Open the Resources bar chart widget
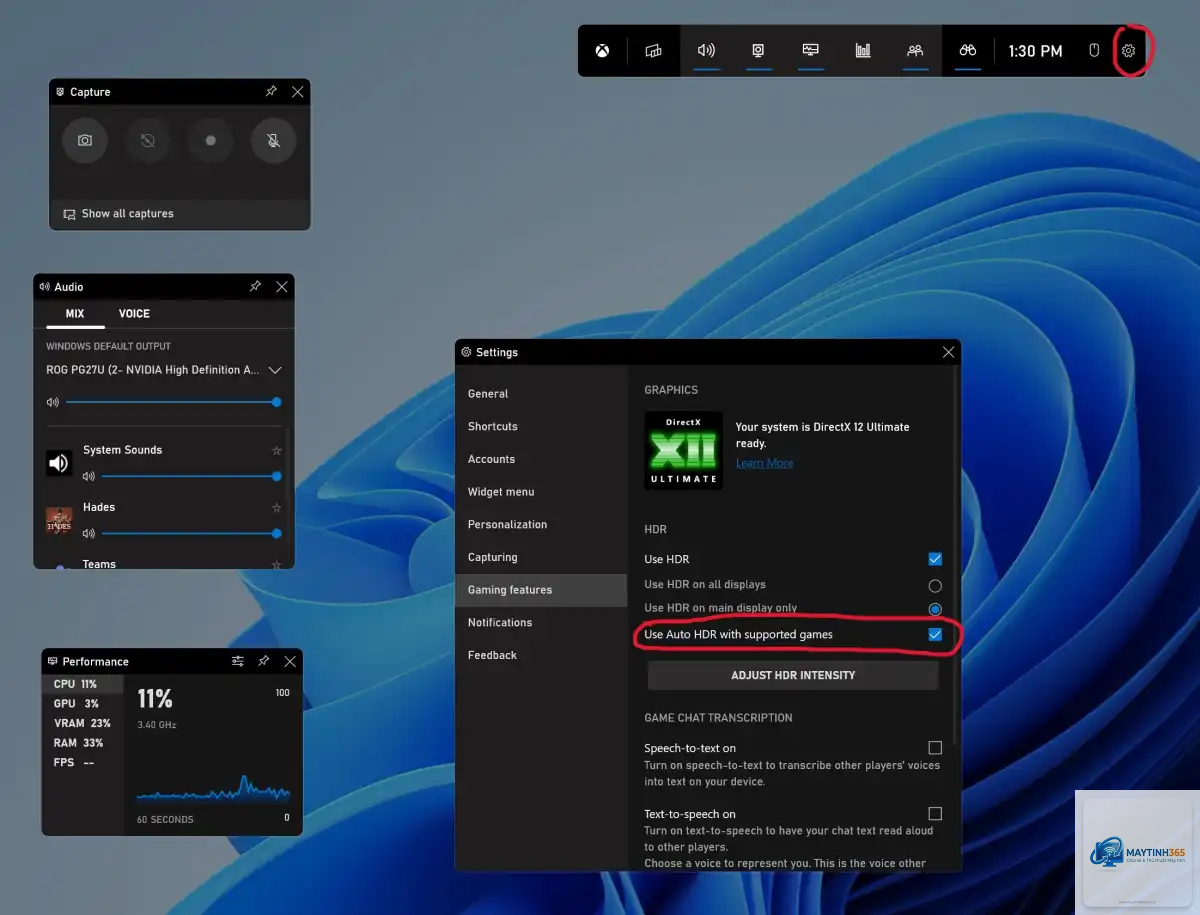Viewport: 1200px width, 915px height. pyautogui.click(x=863, y=51)
